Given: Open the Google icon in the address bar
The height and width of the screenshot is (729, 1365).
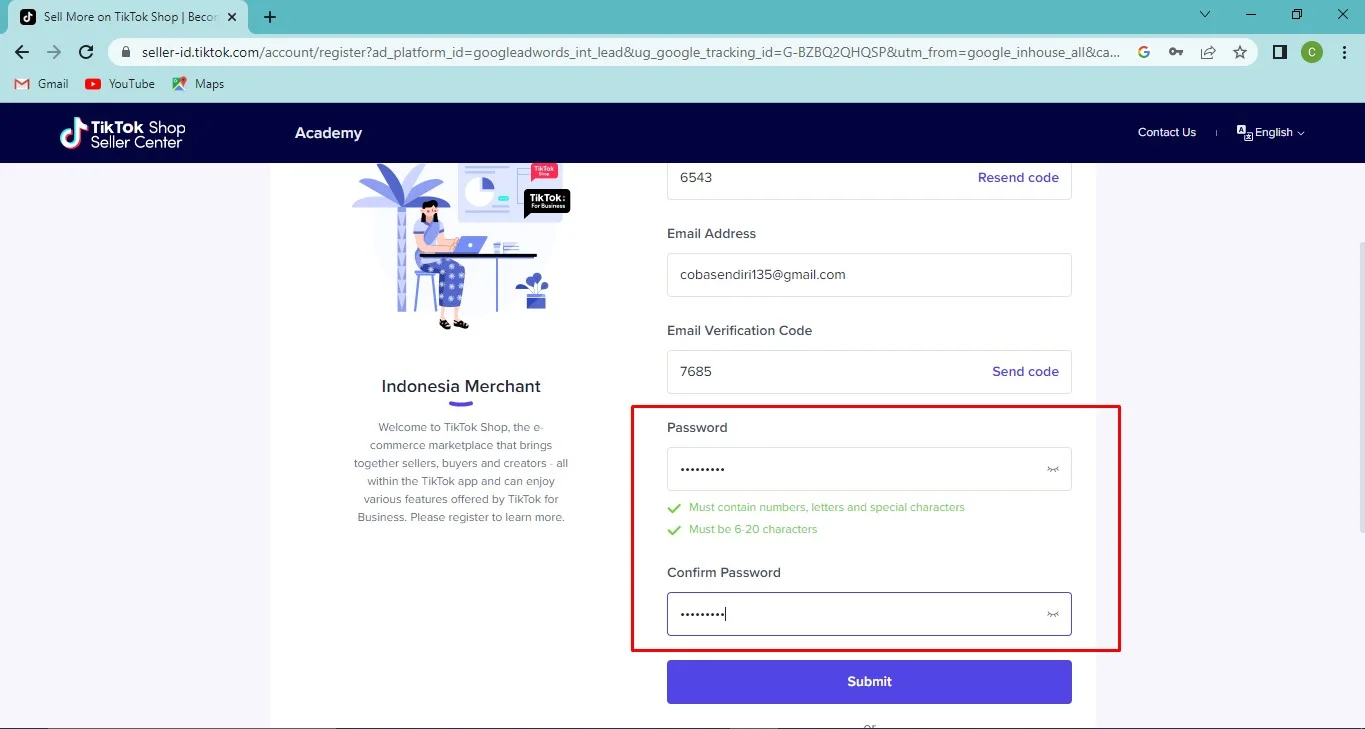Looking at the screenshot, I should (1144, 52).
